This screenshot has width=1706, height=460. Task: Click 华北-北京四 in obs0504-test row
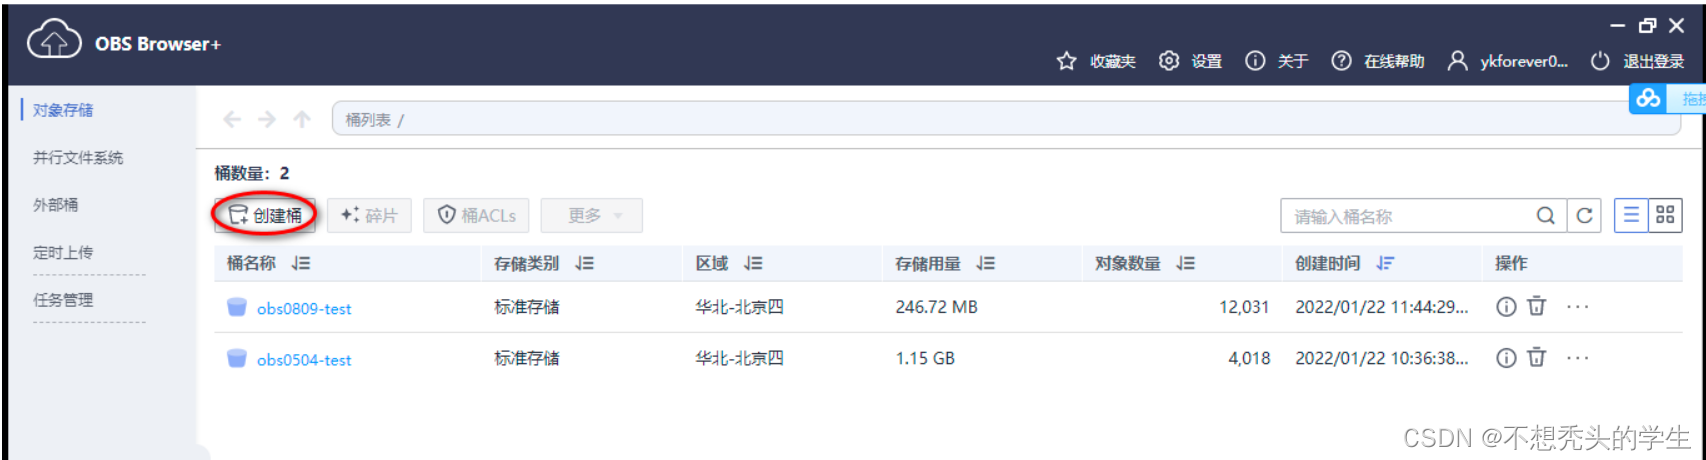[x=740, y=358]
